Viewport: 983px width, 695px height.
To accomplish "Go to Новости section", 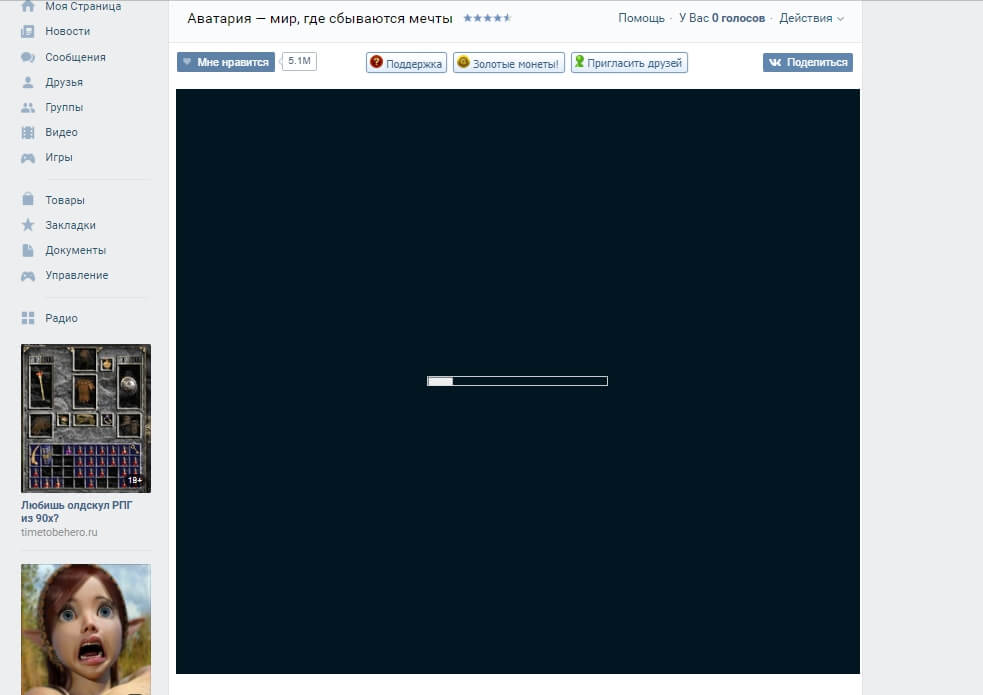I will click(x=68, y=31).
